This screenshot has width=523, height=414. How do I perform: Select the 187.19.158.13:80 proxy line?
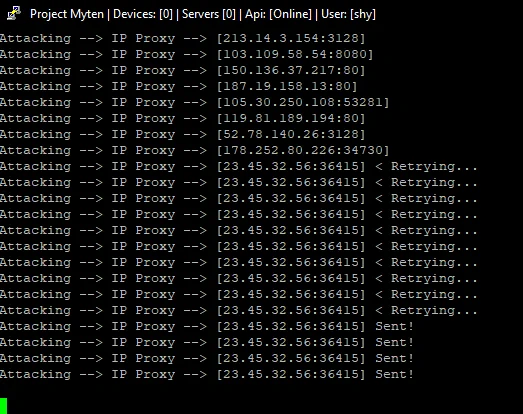tap(178, 86)
